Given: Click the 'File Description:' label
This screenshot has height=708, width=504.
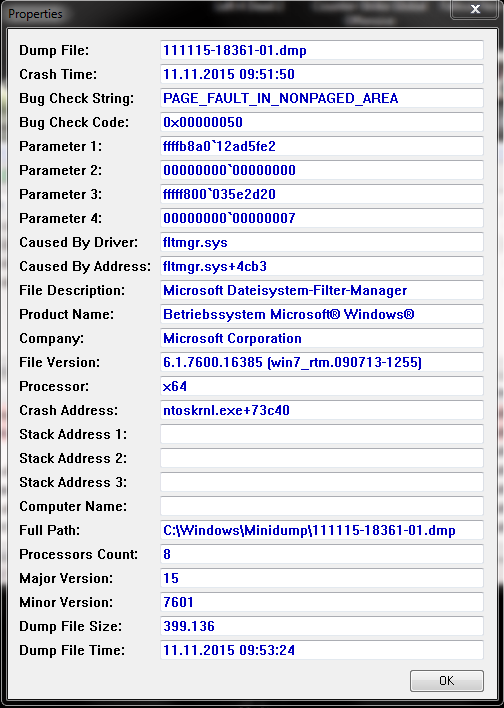Looking at the screenshot, I should click(72, 291).
